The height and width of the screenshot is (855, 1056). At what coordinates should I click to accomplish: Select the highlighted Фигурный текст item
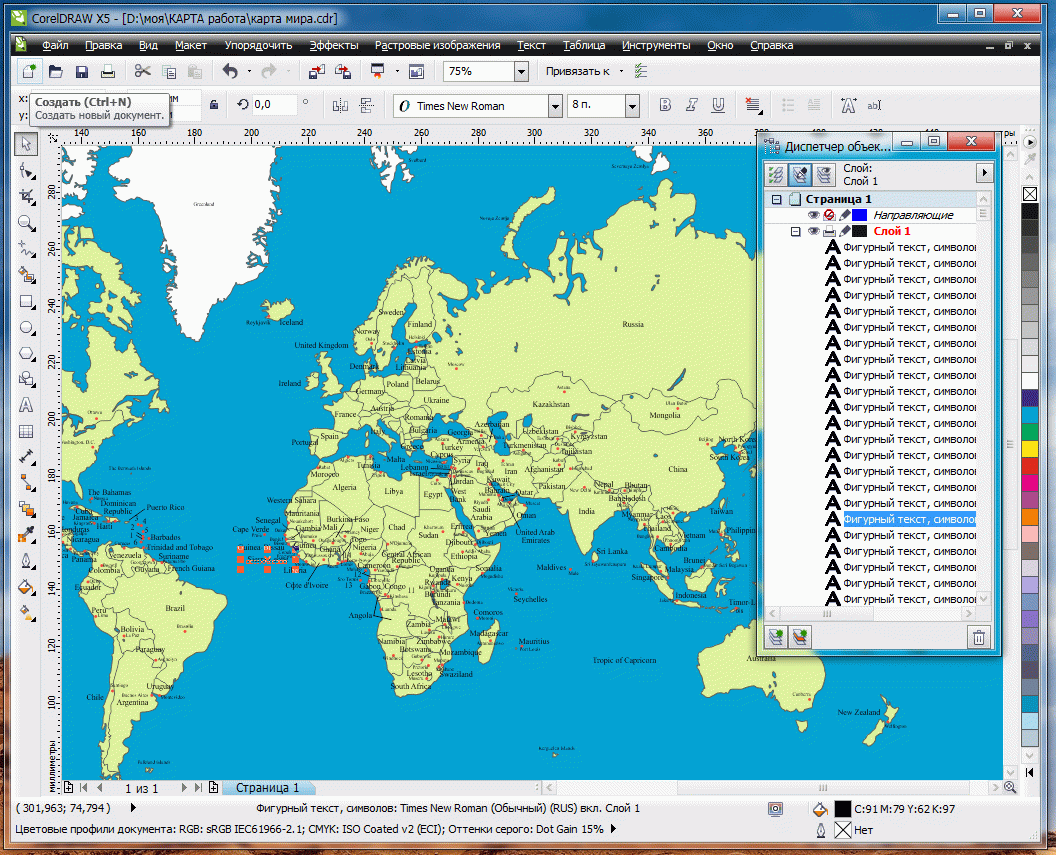point(908,520)
